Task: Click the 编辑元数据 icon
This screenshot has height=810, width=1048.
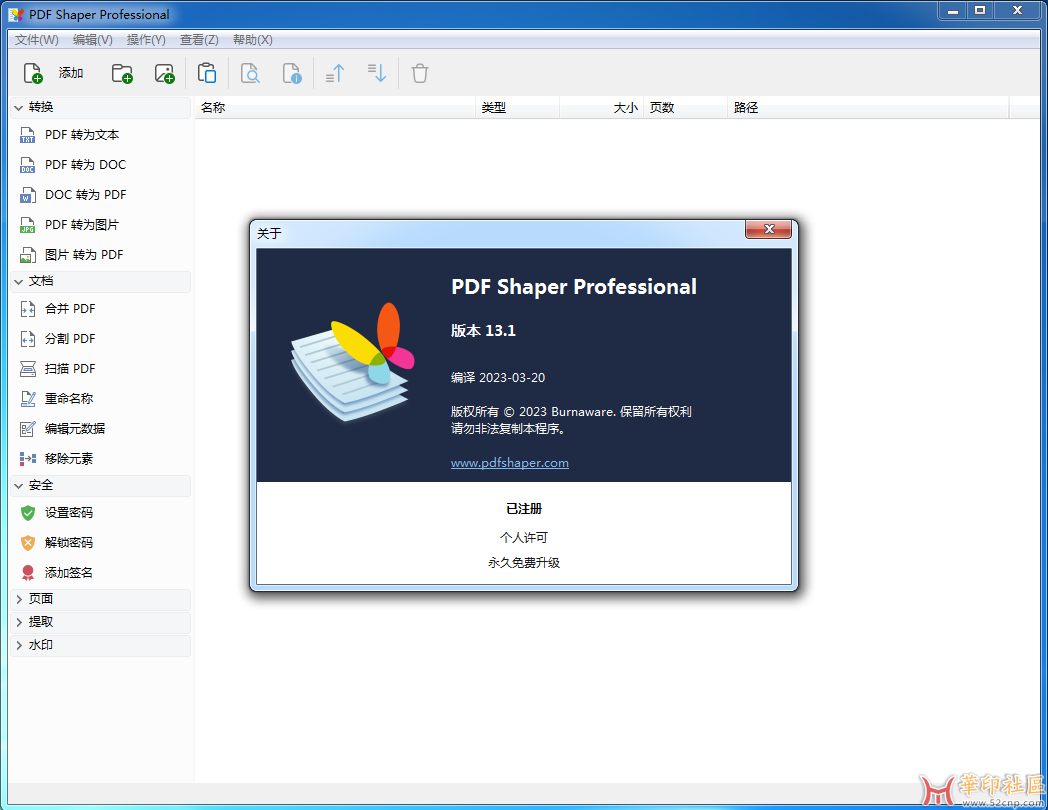Action: pos(27,429)
